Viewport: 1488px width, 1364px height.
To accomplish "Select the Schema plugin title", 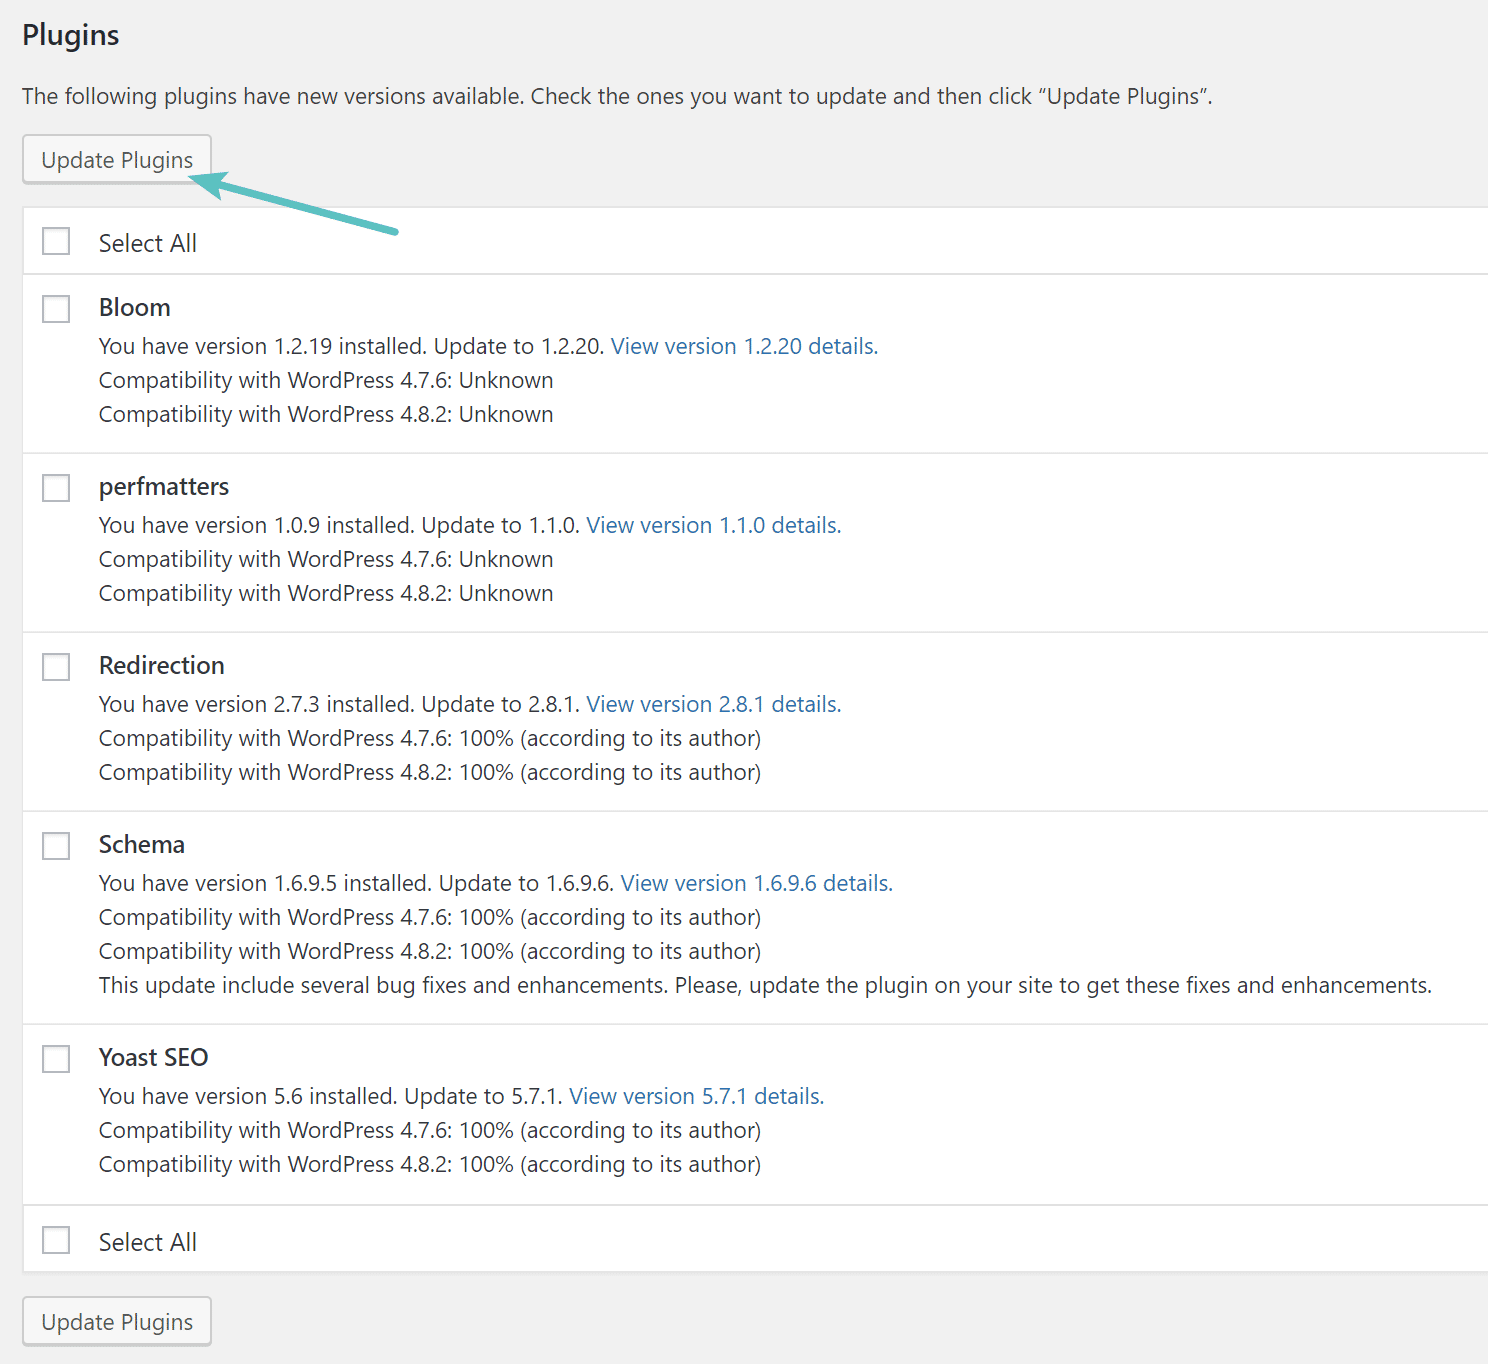I will [x=141, y=844].
